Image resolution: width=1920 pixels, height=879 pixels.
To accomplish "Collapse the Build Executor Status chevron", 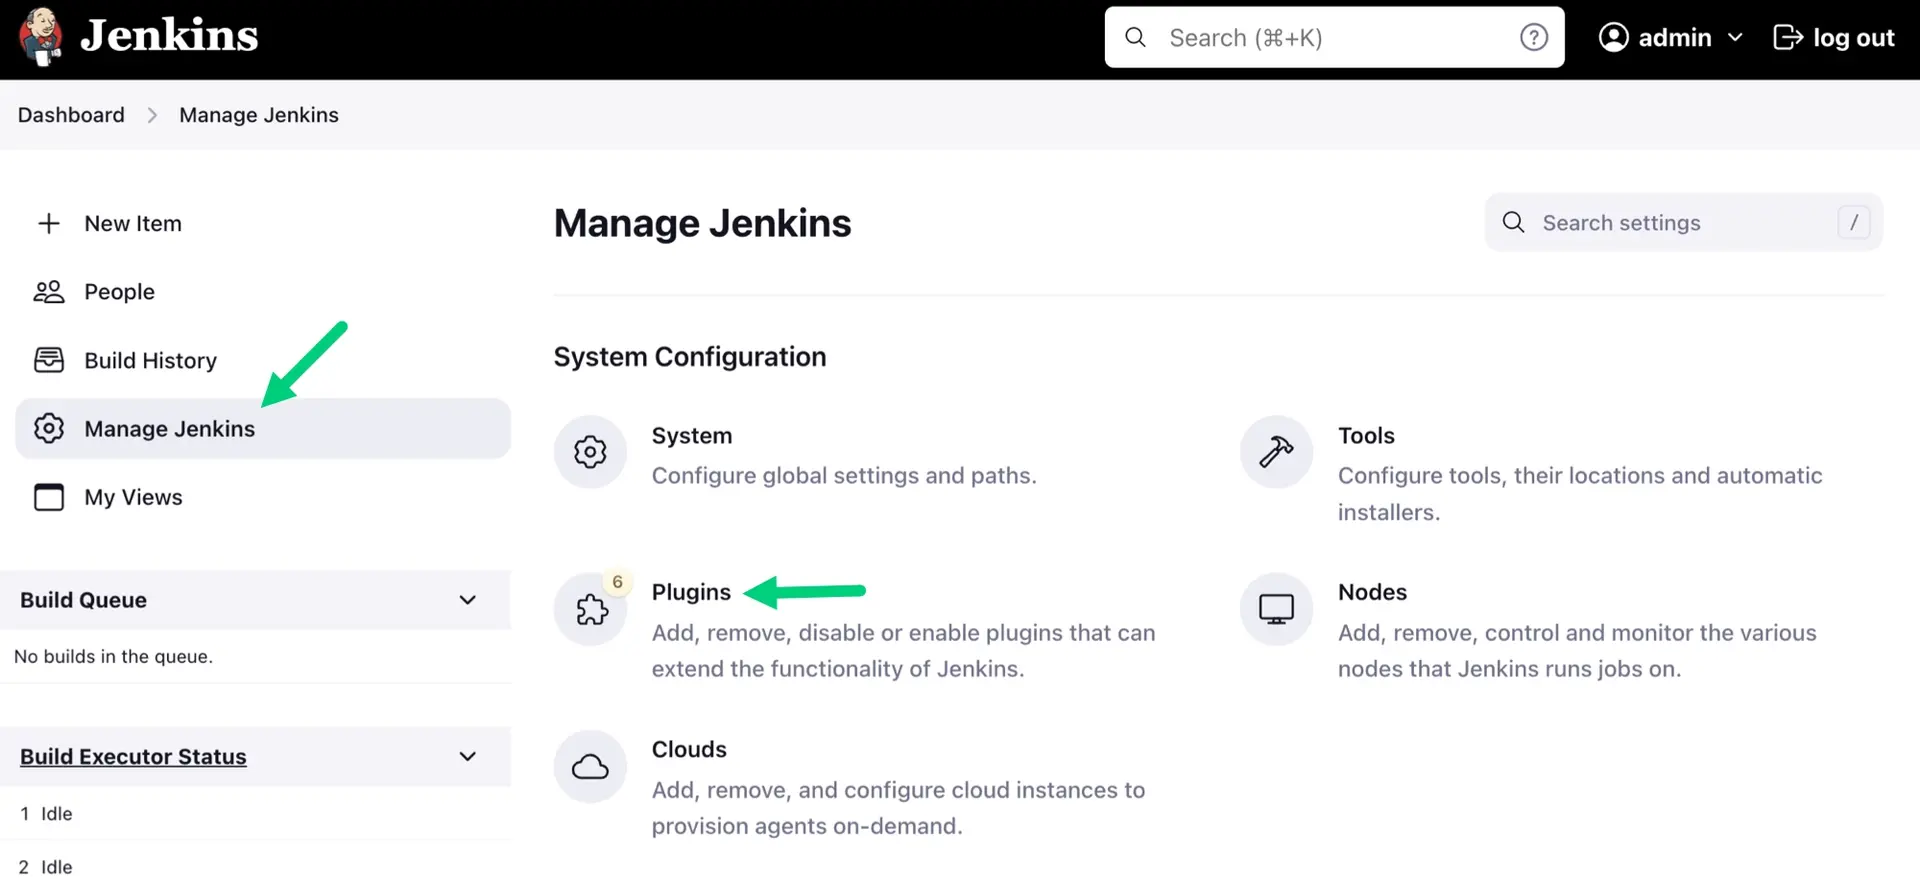I will [467, 757].
